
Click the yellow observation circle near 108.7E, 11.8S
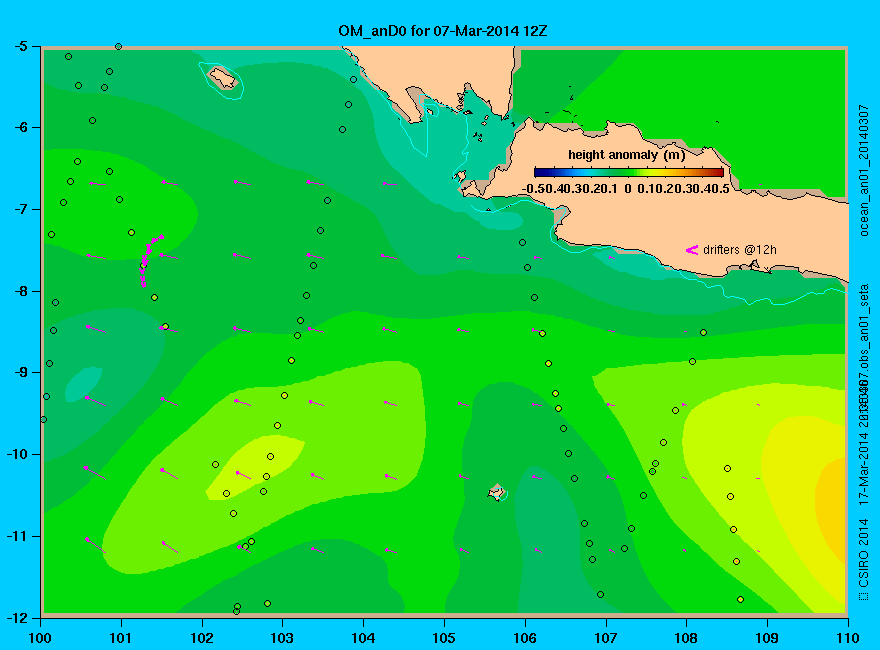pyautogui.click(x=740, y=599)
